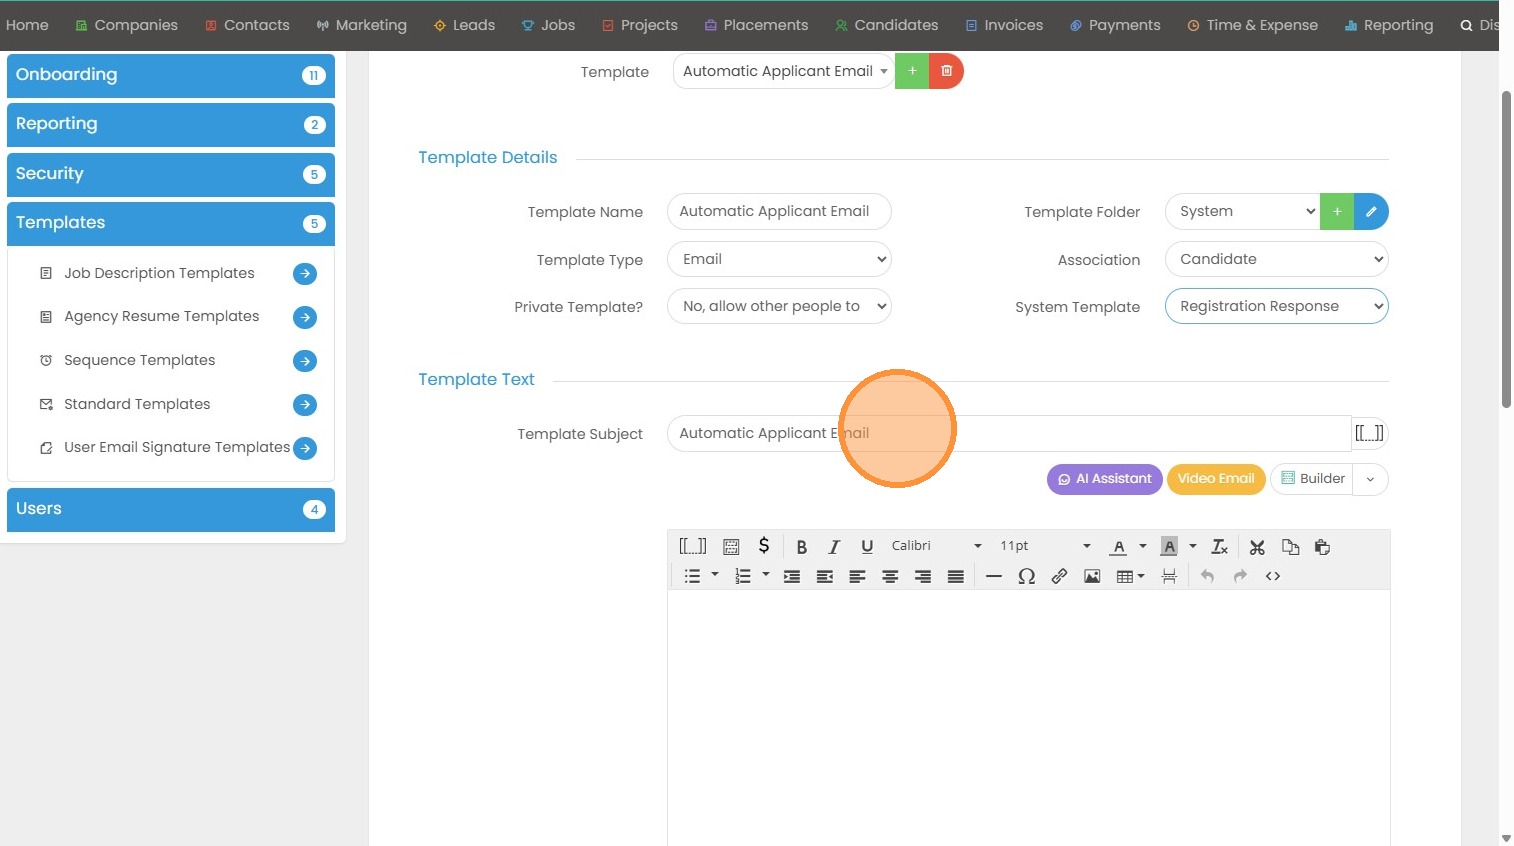Open Invoices in the top navigation
Image resolution: width=1514 pixels, height=846 pixels.
tap(1004, 25)
